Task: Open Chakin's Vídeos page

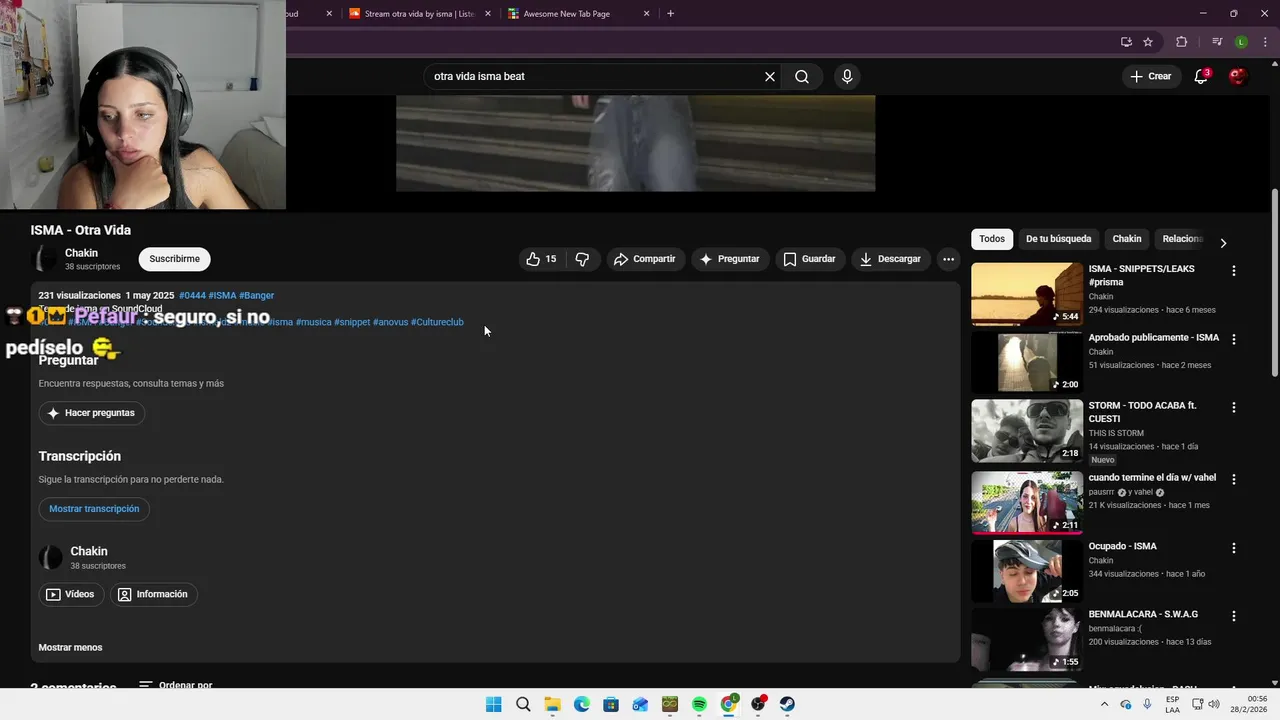Action: click(x=70, y=594)
